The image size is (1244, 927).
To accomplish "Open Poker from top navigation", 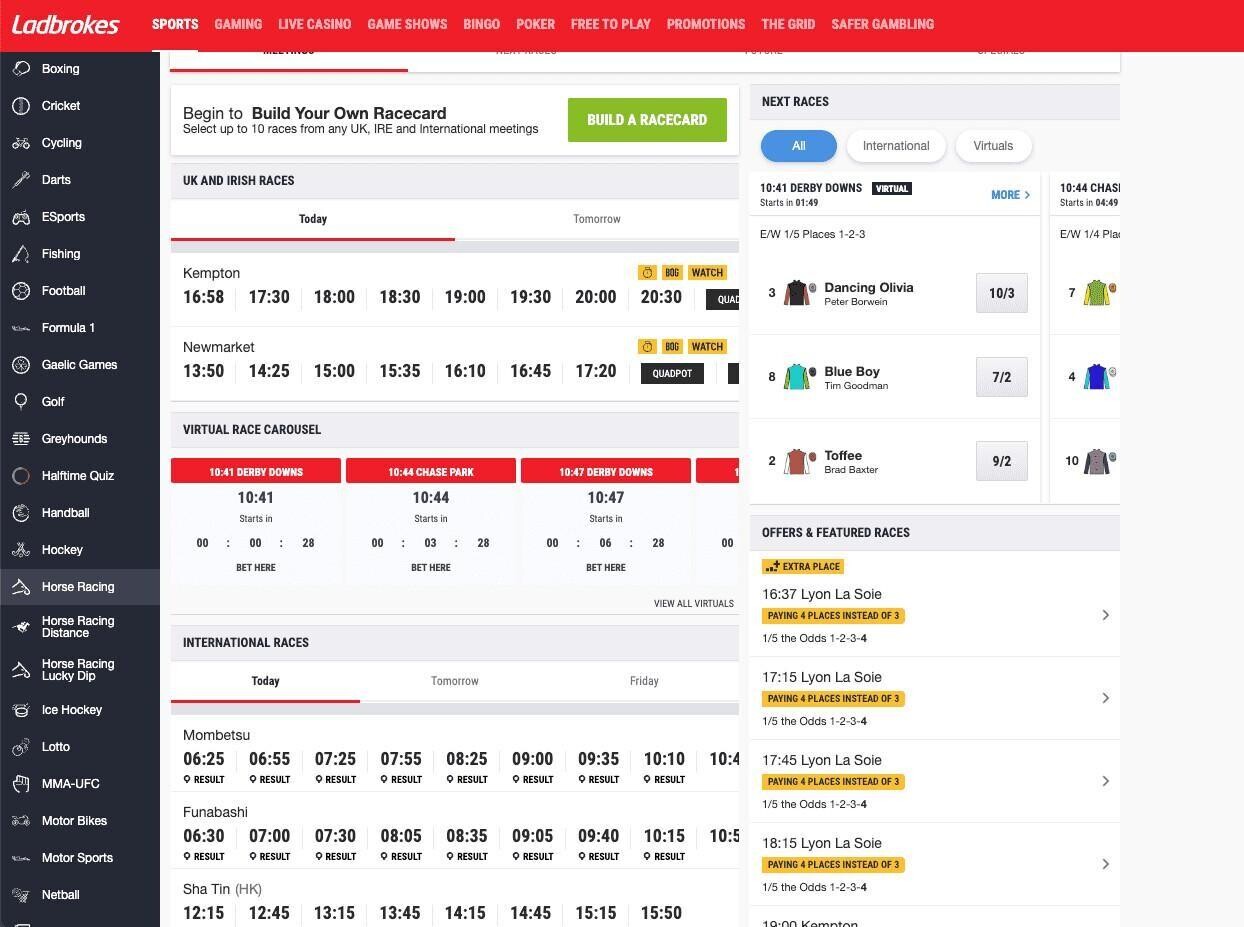I will tap(535, 24).
